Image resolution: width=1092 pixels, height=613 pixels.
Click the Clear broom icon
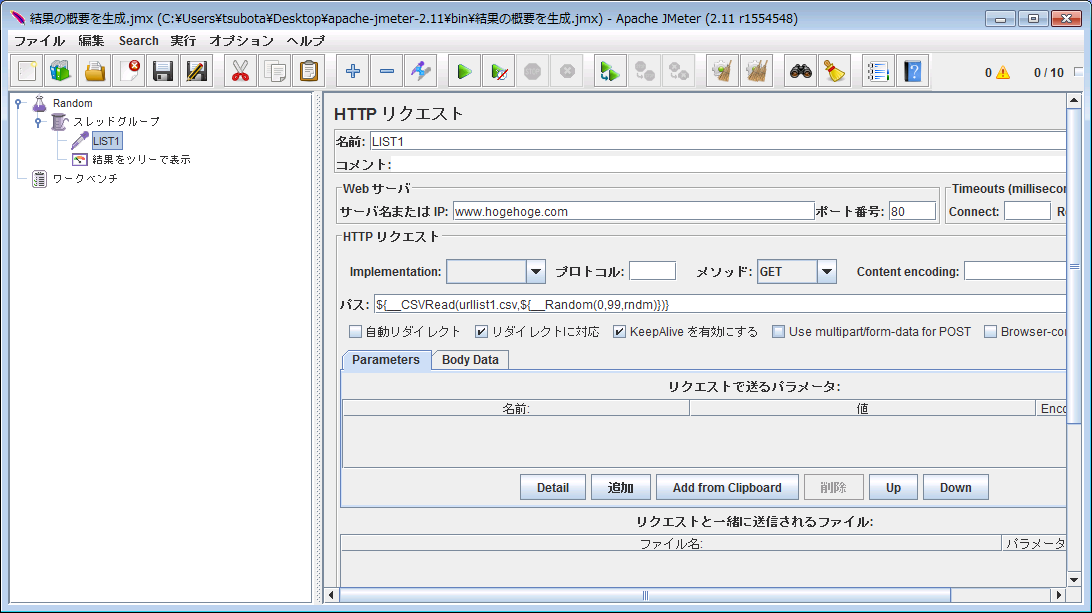pyautogui.click(x=722, y=71)
